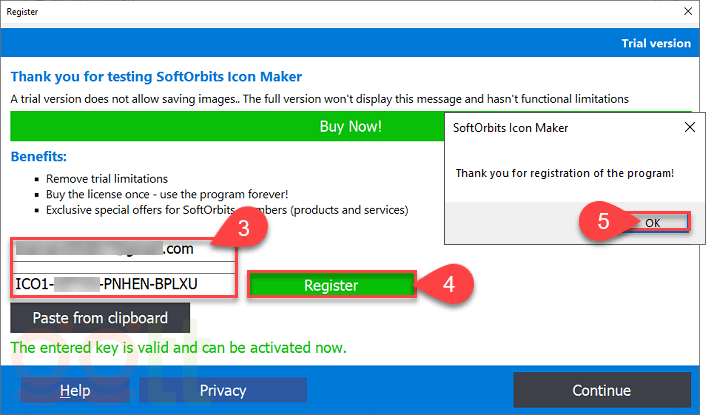Click the Benefits heading
Viewport: 708px width, 415px height.
pyautogui.click(x=39, y=157)
